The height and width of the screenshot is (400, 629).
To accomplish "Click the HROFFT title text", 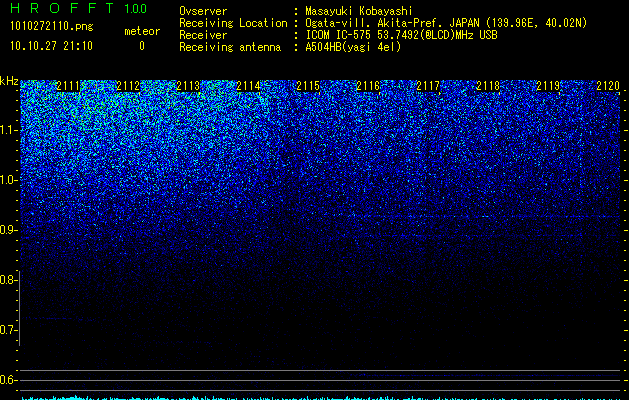I will coord(62,8).
